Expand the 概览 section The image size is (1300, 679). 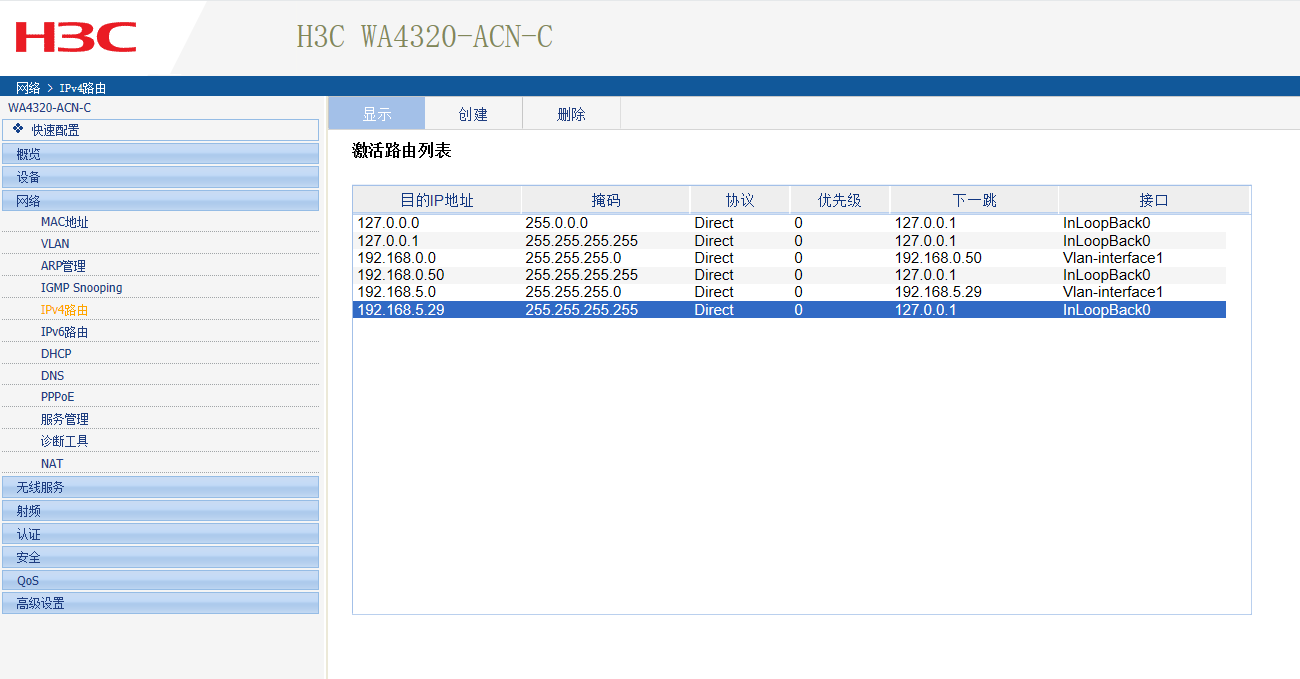[x=160, y=154]
